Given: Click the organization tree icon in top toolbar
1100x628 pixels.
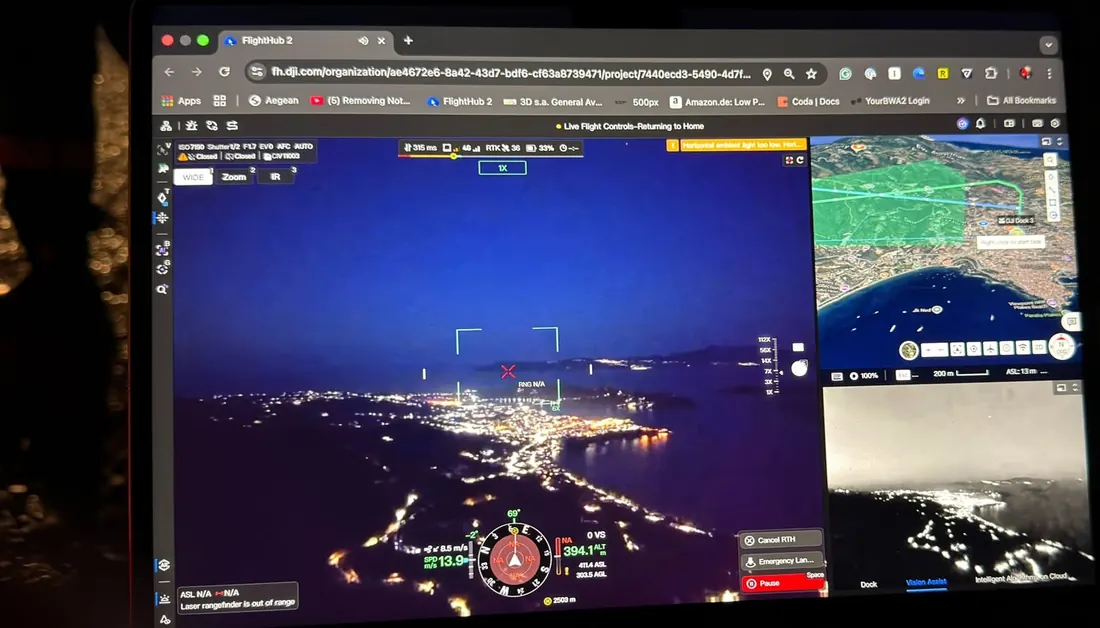Looking at the screenshot, I should (x=166, y=126).
